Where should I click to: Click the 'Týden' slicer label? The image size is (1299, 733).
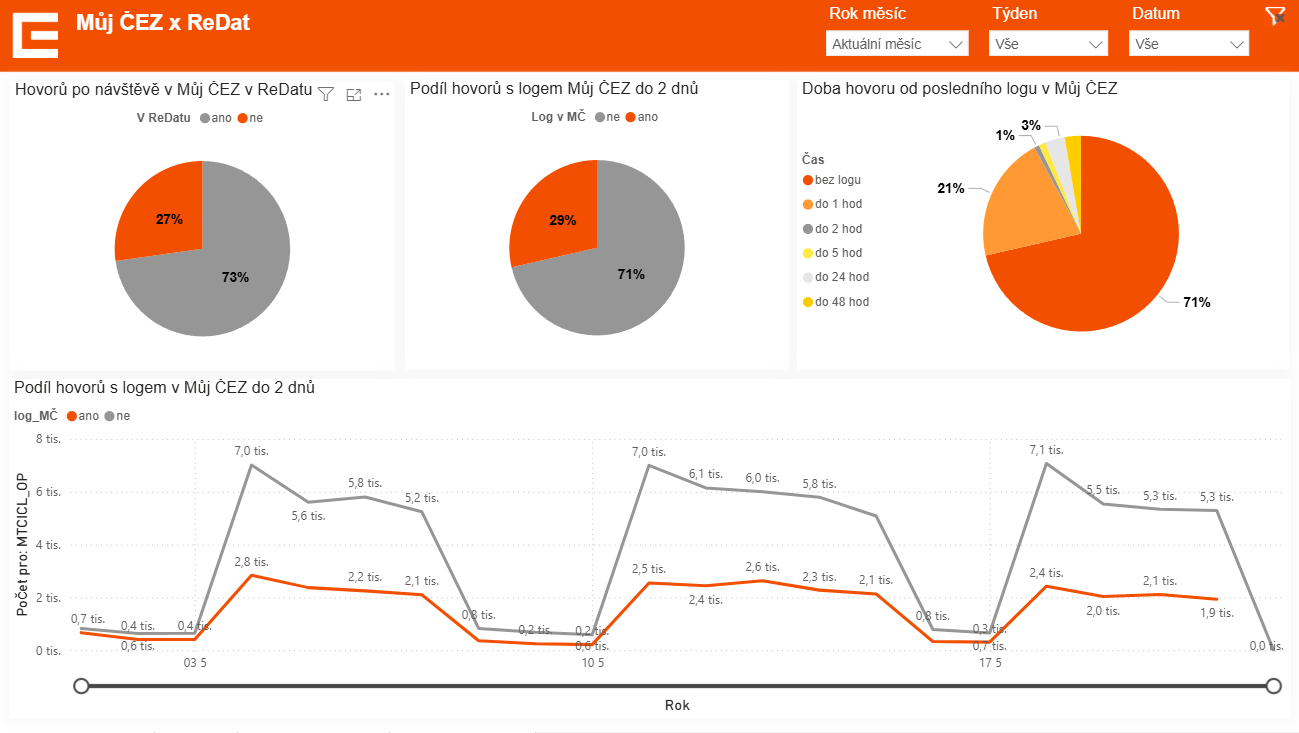pos(1015,14)
